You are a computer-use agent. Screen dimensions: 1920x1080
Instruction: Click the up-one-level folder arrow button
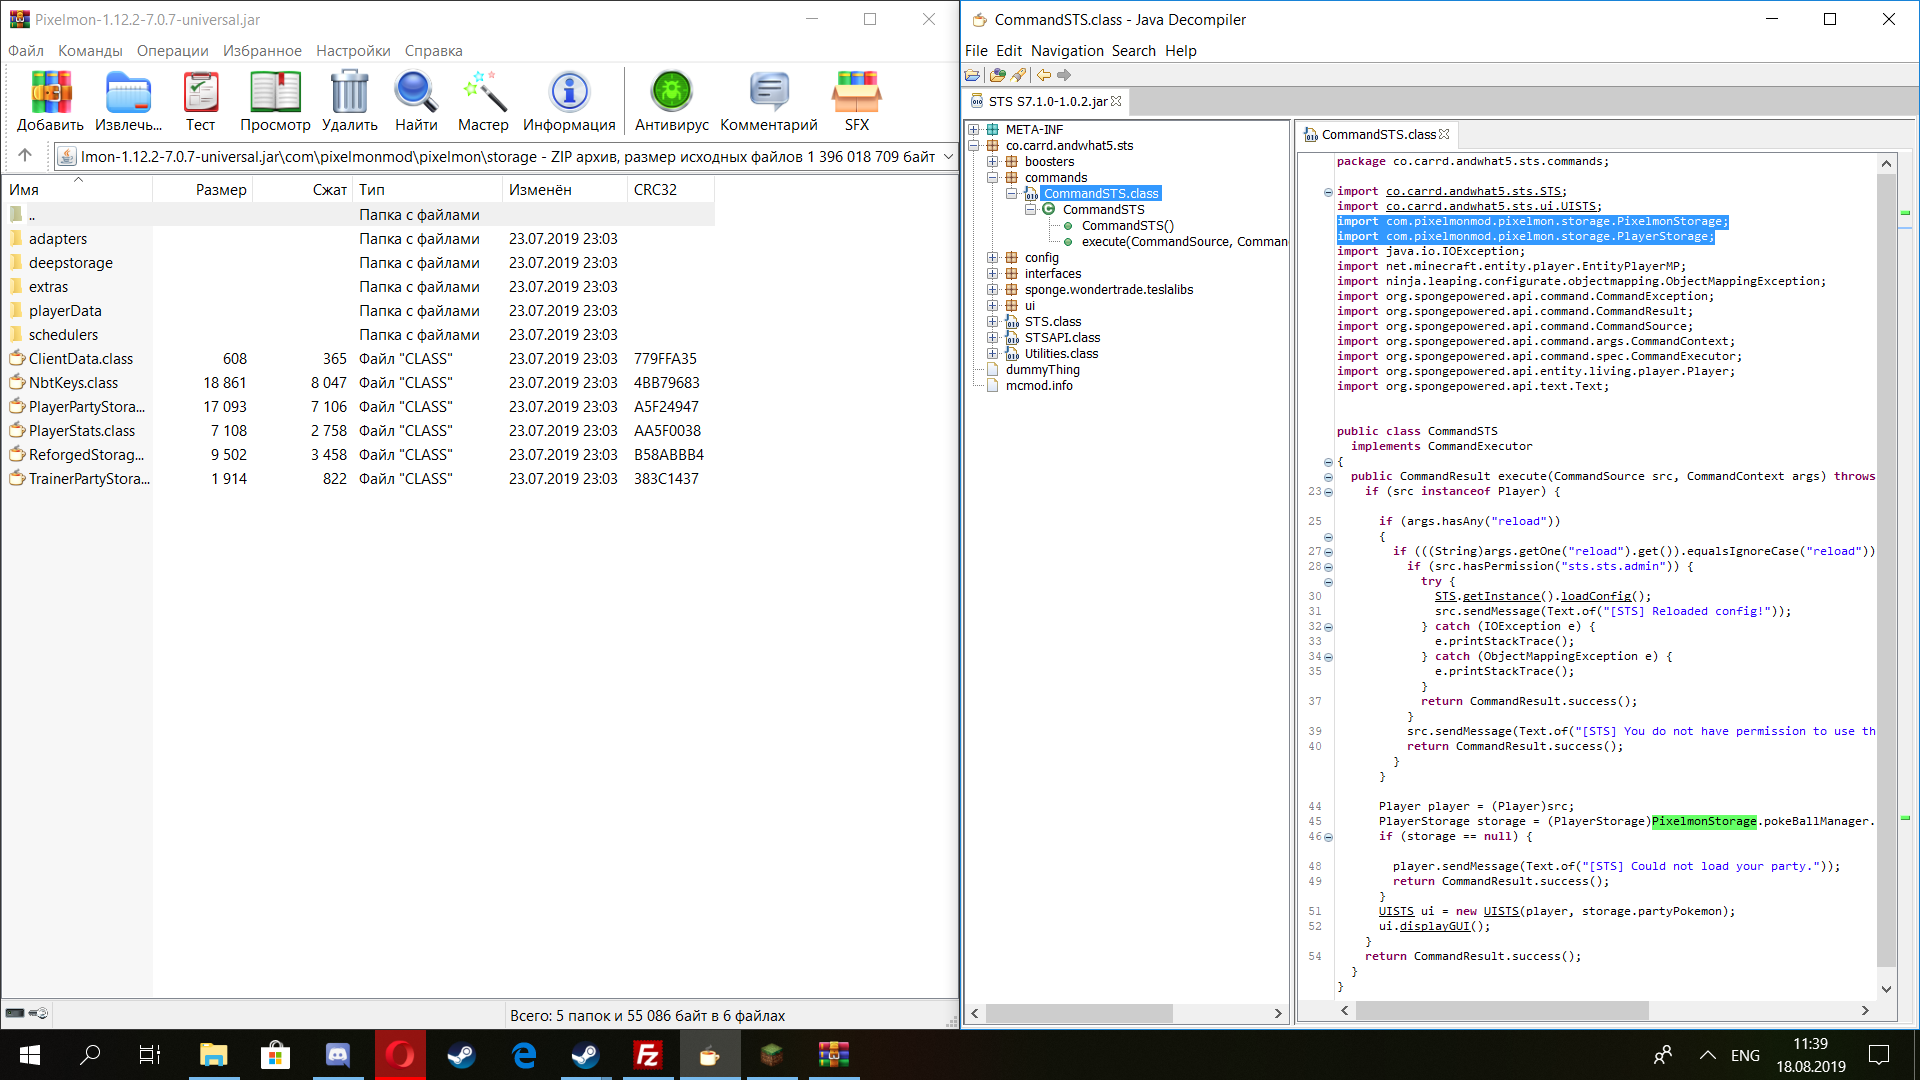25,155
